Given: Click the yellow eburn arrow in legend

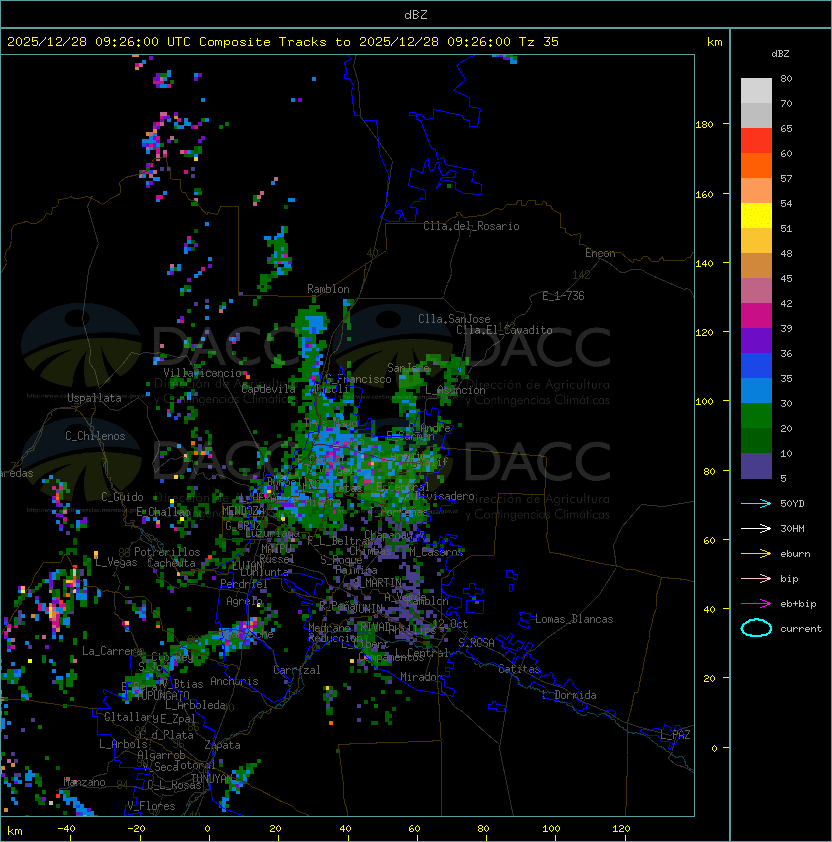Looking at the screenshot, I should pyautogui.click(x=756, y=553).
